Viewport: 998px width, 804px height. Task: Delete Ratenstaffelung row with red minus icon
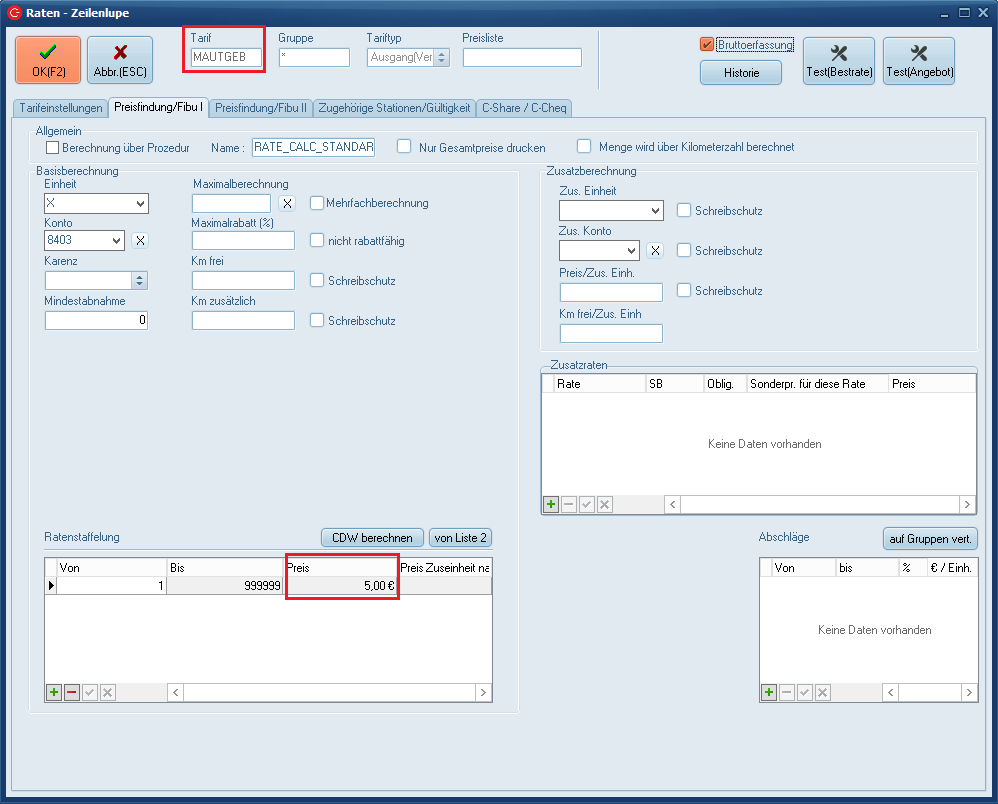72,692
